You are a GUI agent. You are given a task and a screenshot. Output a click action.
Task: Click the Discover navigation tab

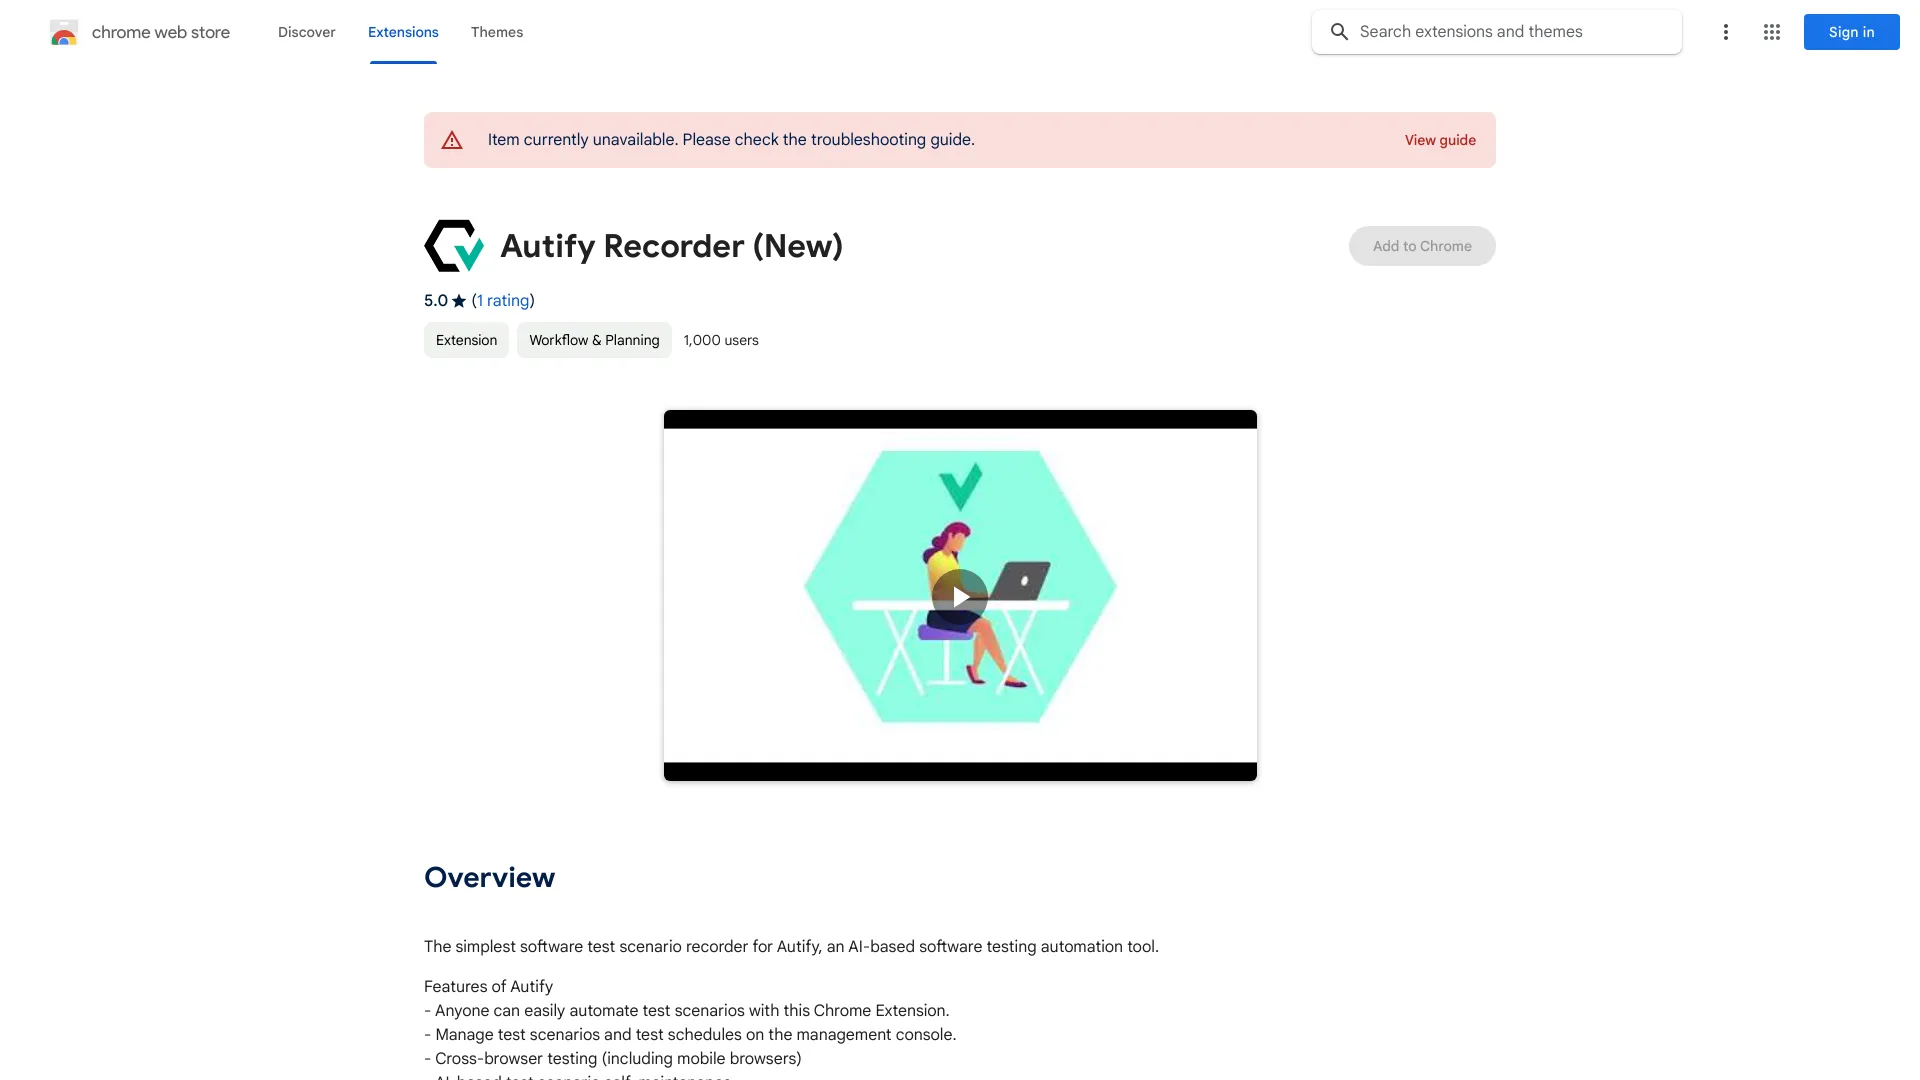[306, 30]
